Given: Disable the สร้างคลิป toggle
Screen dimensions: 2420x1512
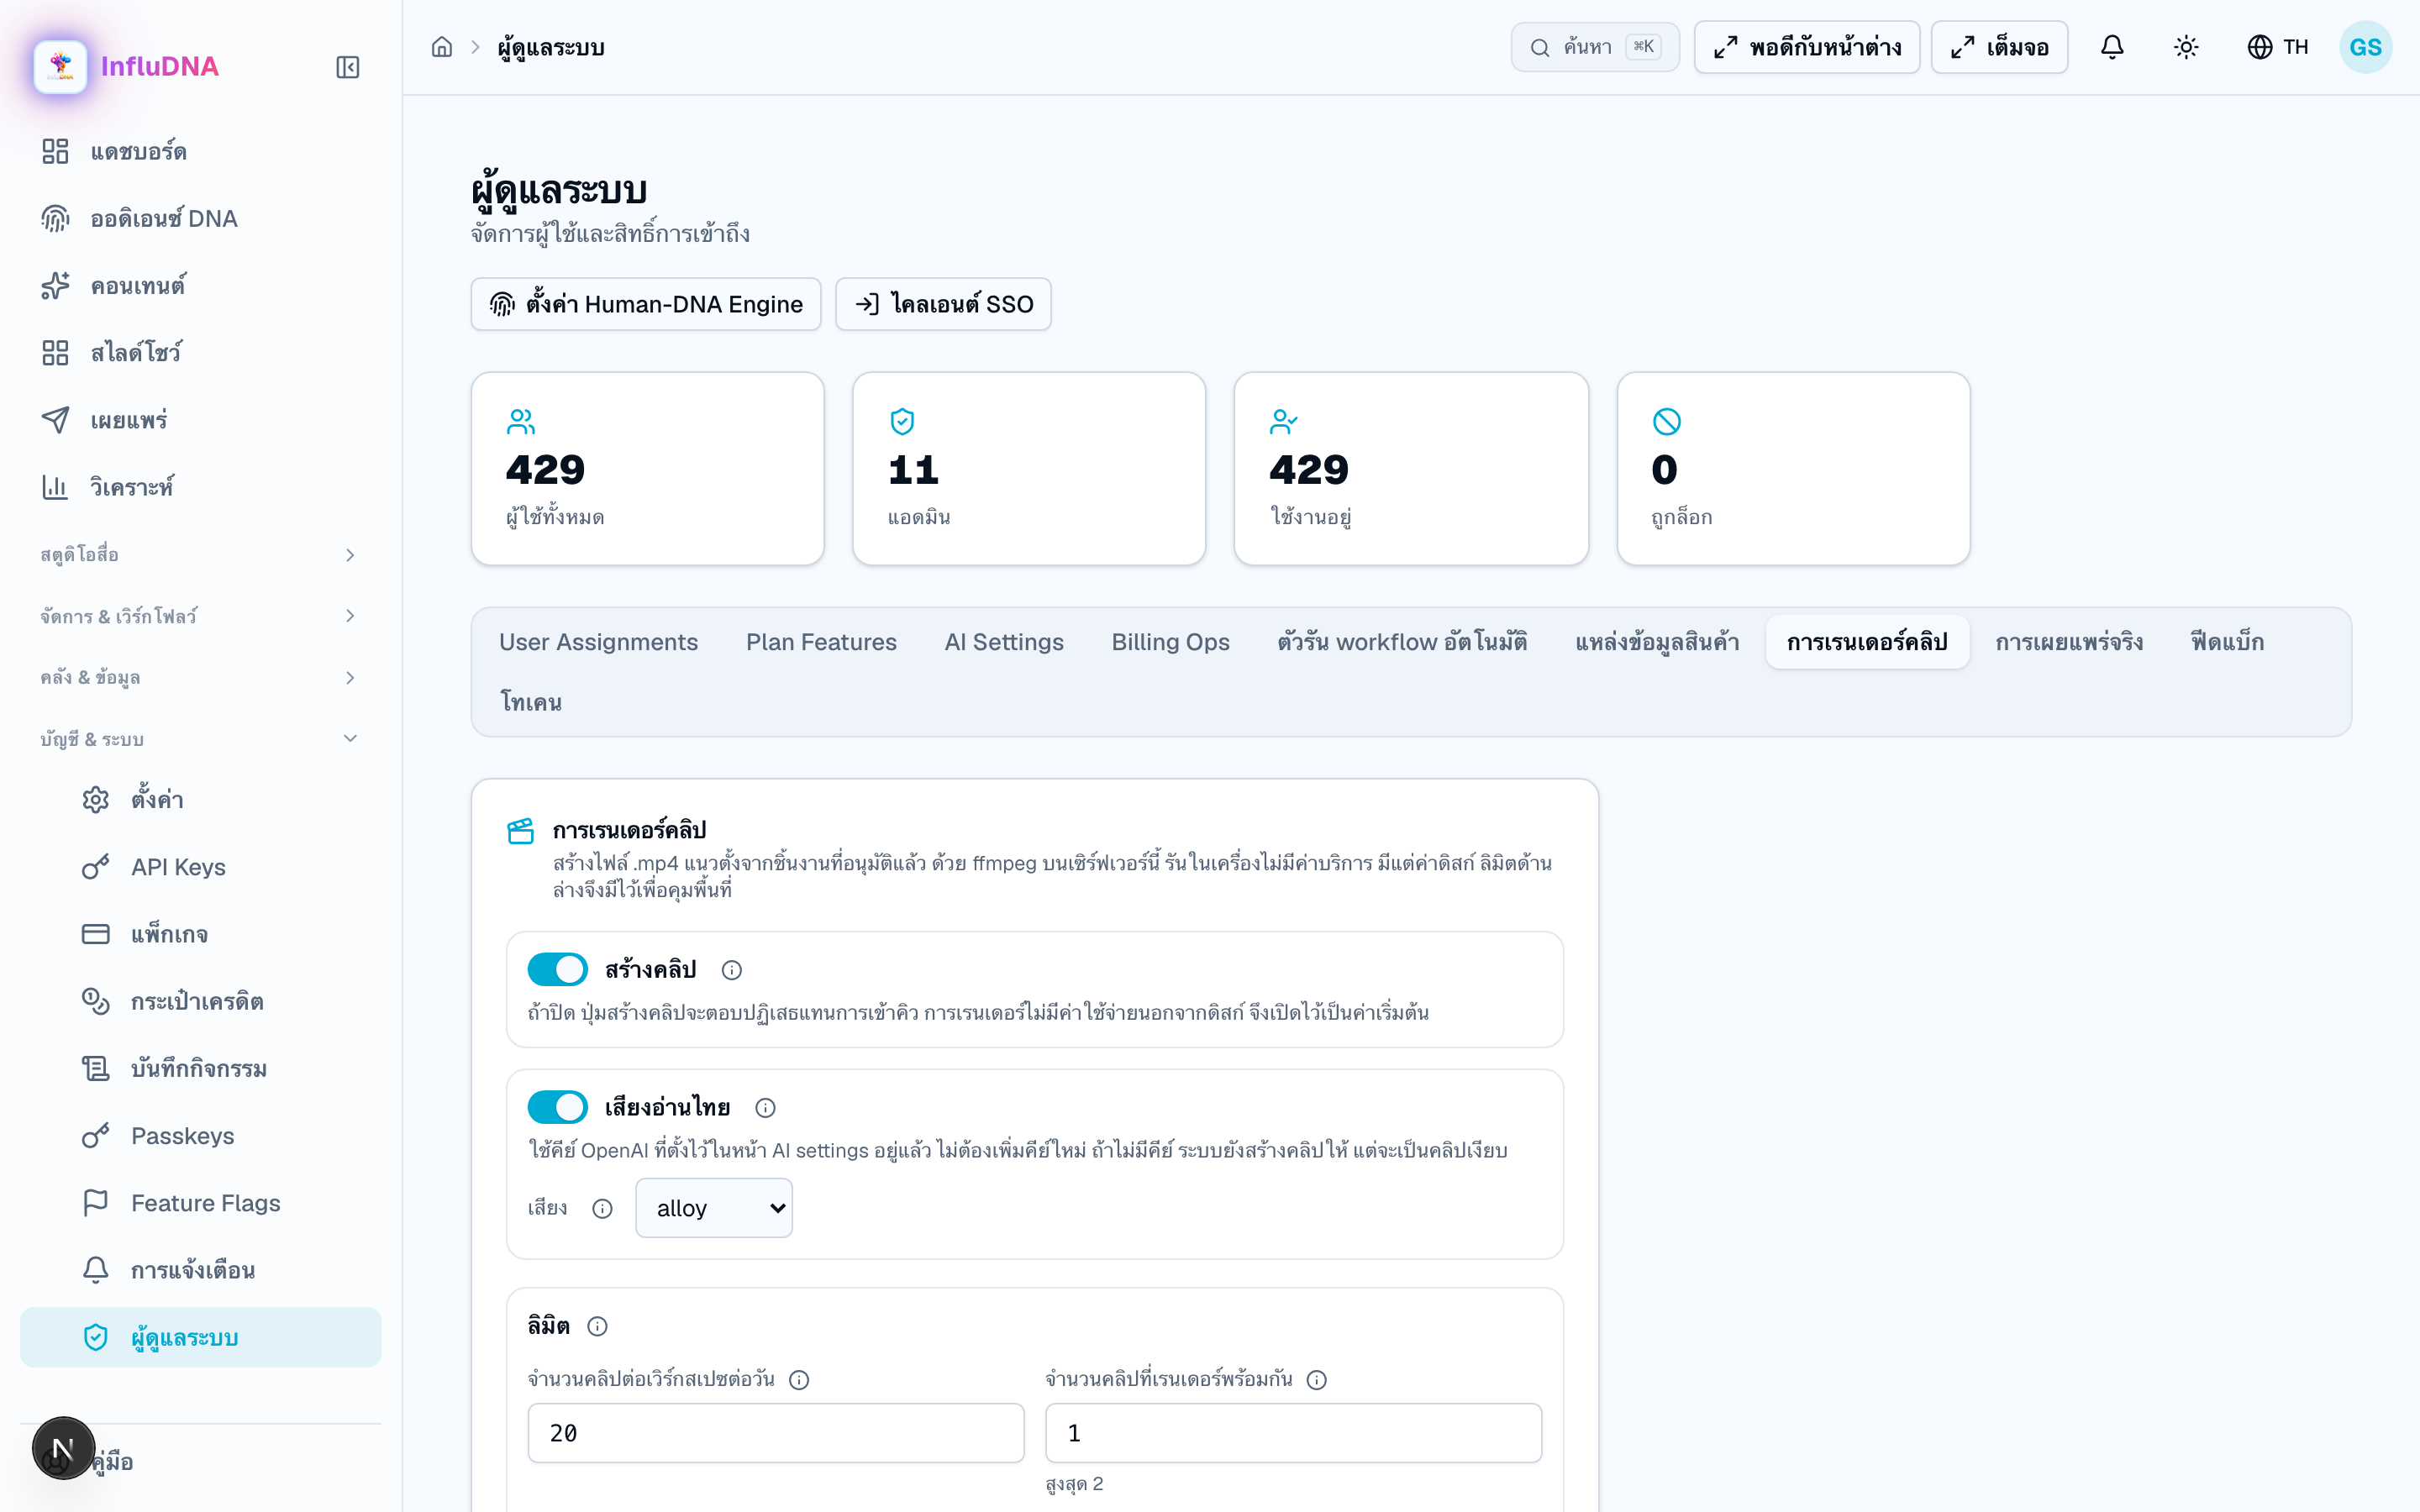Looking at the screenshot, I should (x=557, y=969).
